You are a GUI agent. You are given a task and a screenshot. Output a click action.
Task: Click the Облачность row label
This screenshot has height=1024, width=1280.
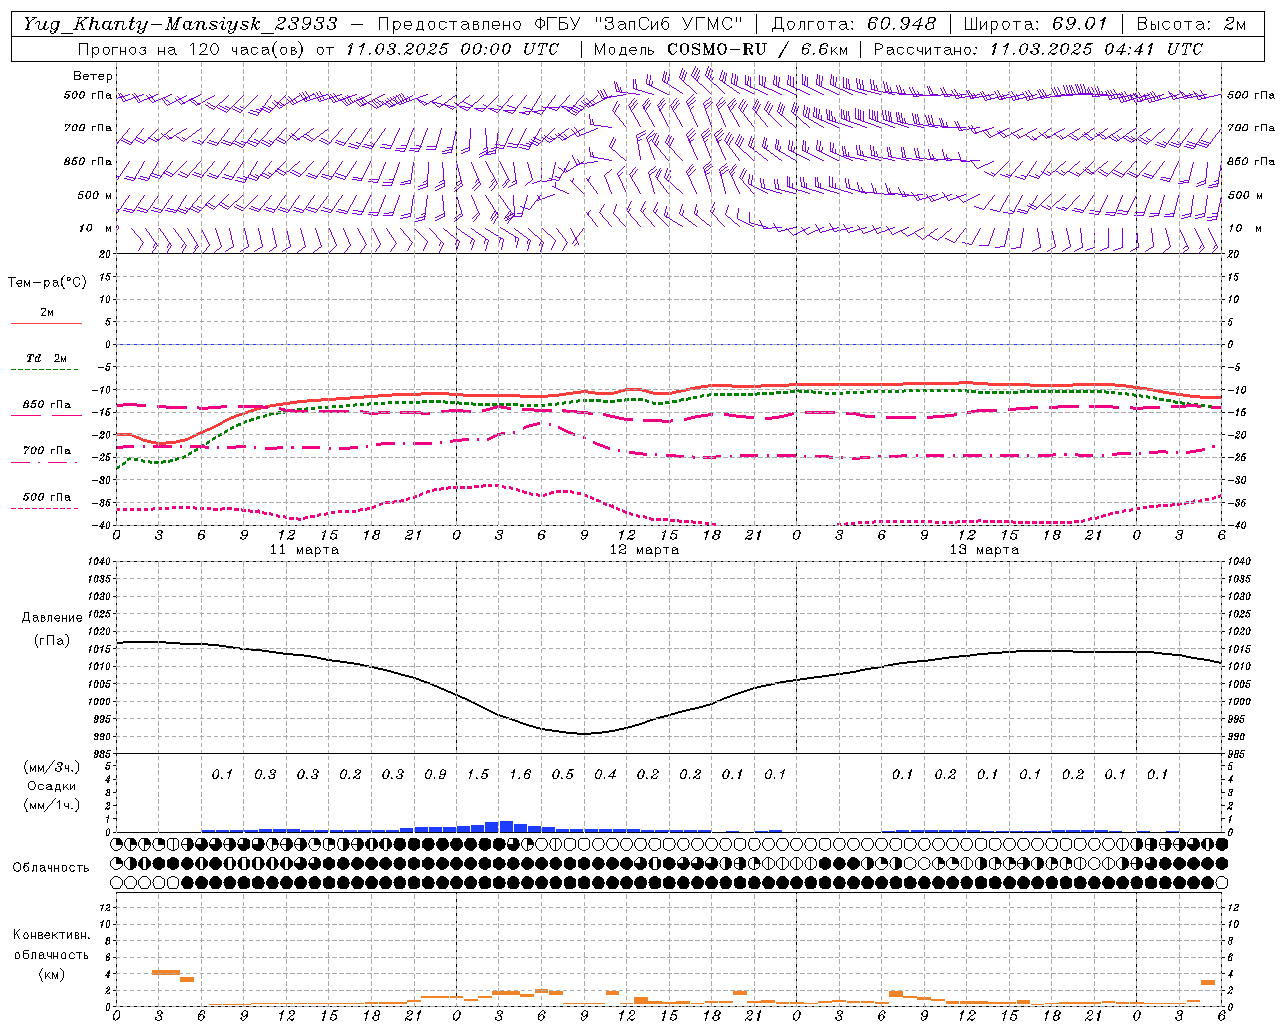click(51, 868)
